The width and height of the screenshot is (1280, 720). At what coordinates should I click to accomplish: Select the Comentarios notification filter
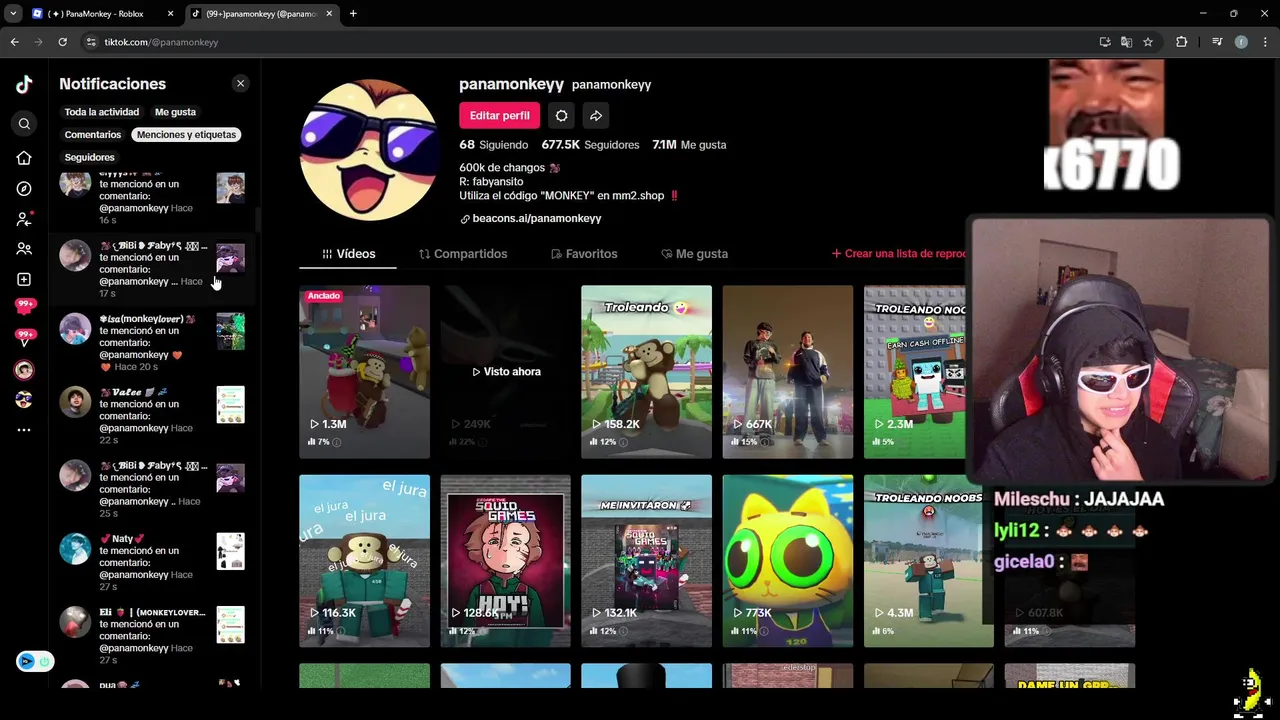pos(93,134)
